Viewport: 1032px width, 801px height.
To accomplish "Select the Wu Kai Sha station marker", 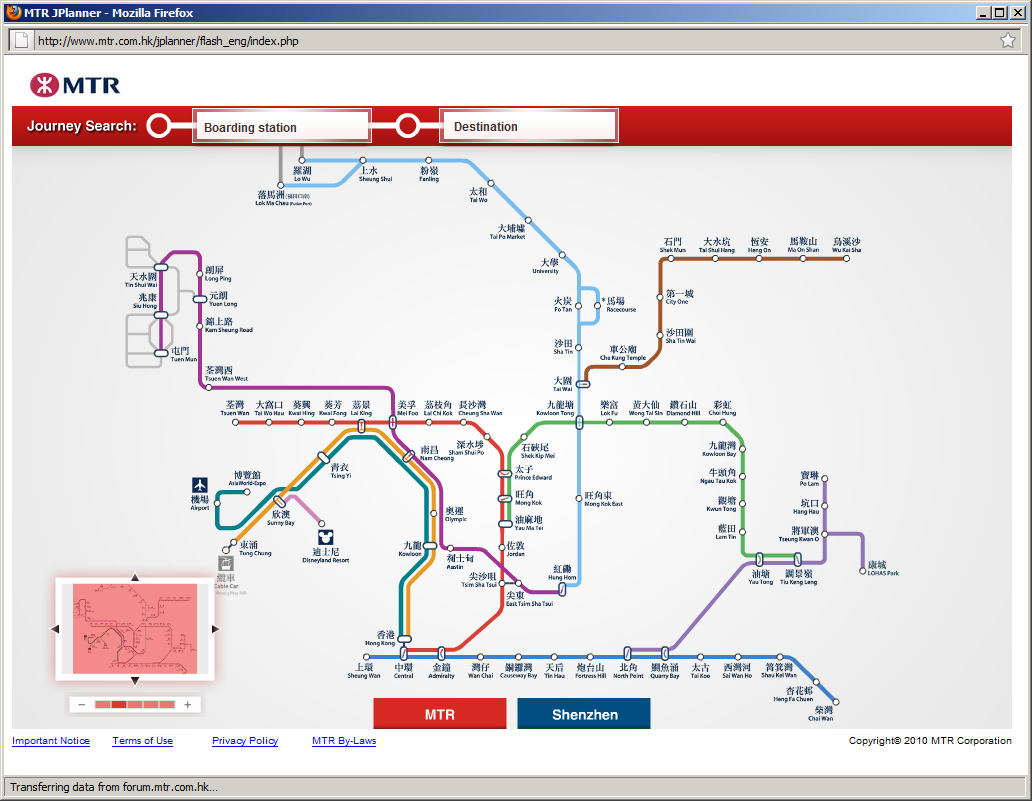I will (x=846, y=259).
